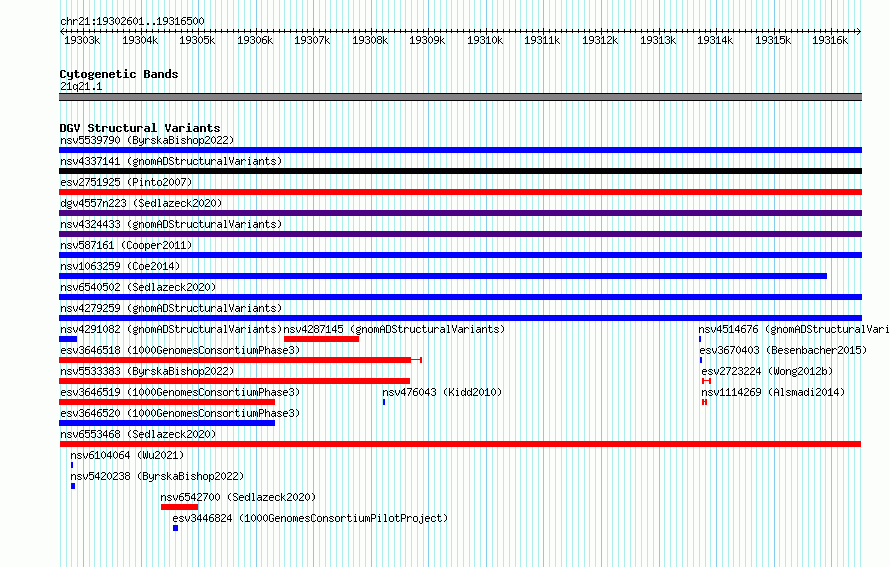Open nsv6104064 (Wu2021) label
Screen dimensions: 890x567
[x=127, y=455]
